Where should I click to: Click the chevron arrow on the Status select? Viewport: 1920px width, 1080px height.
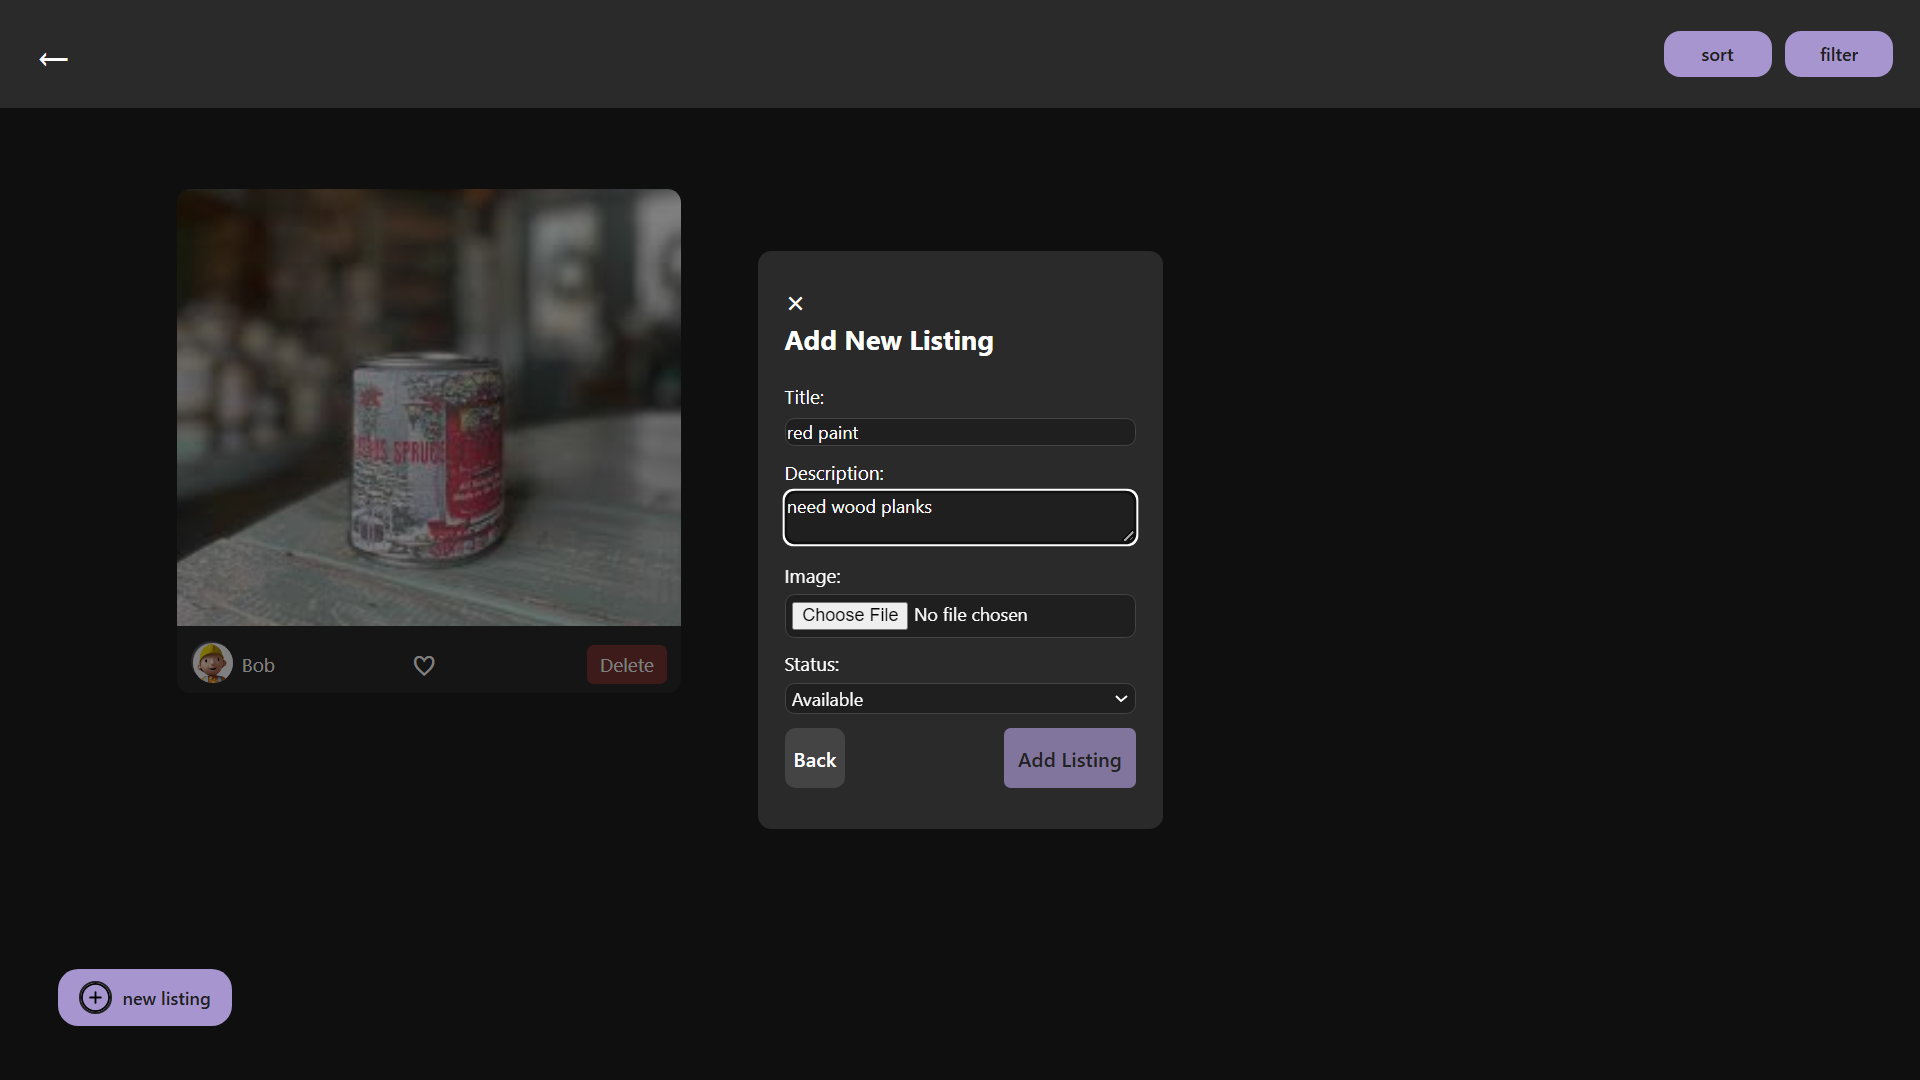(1120, 699)
